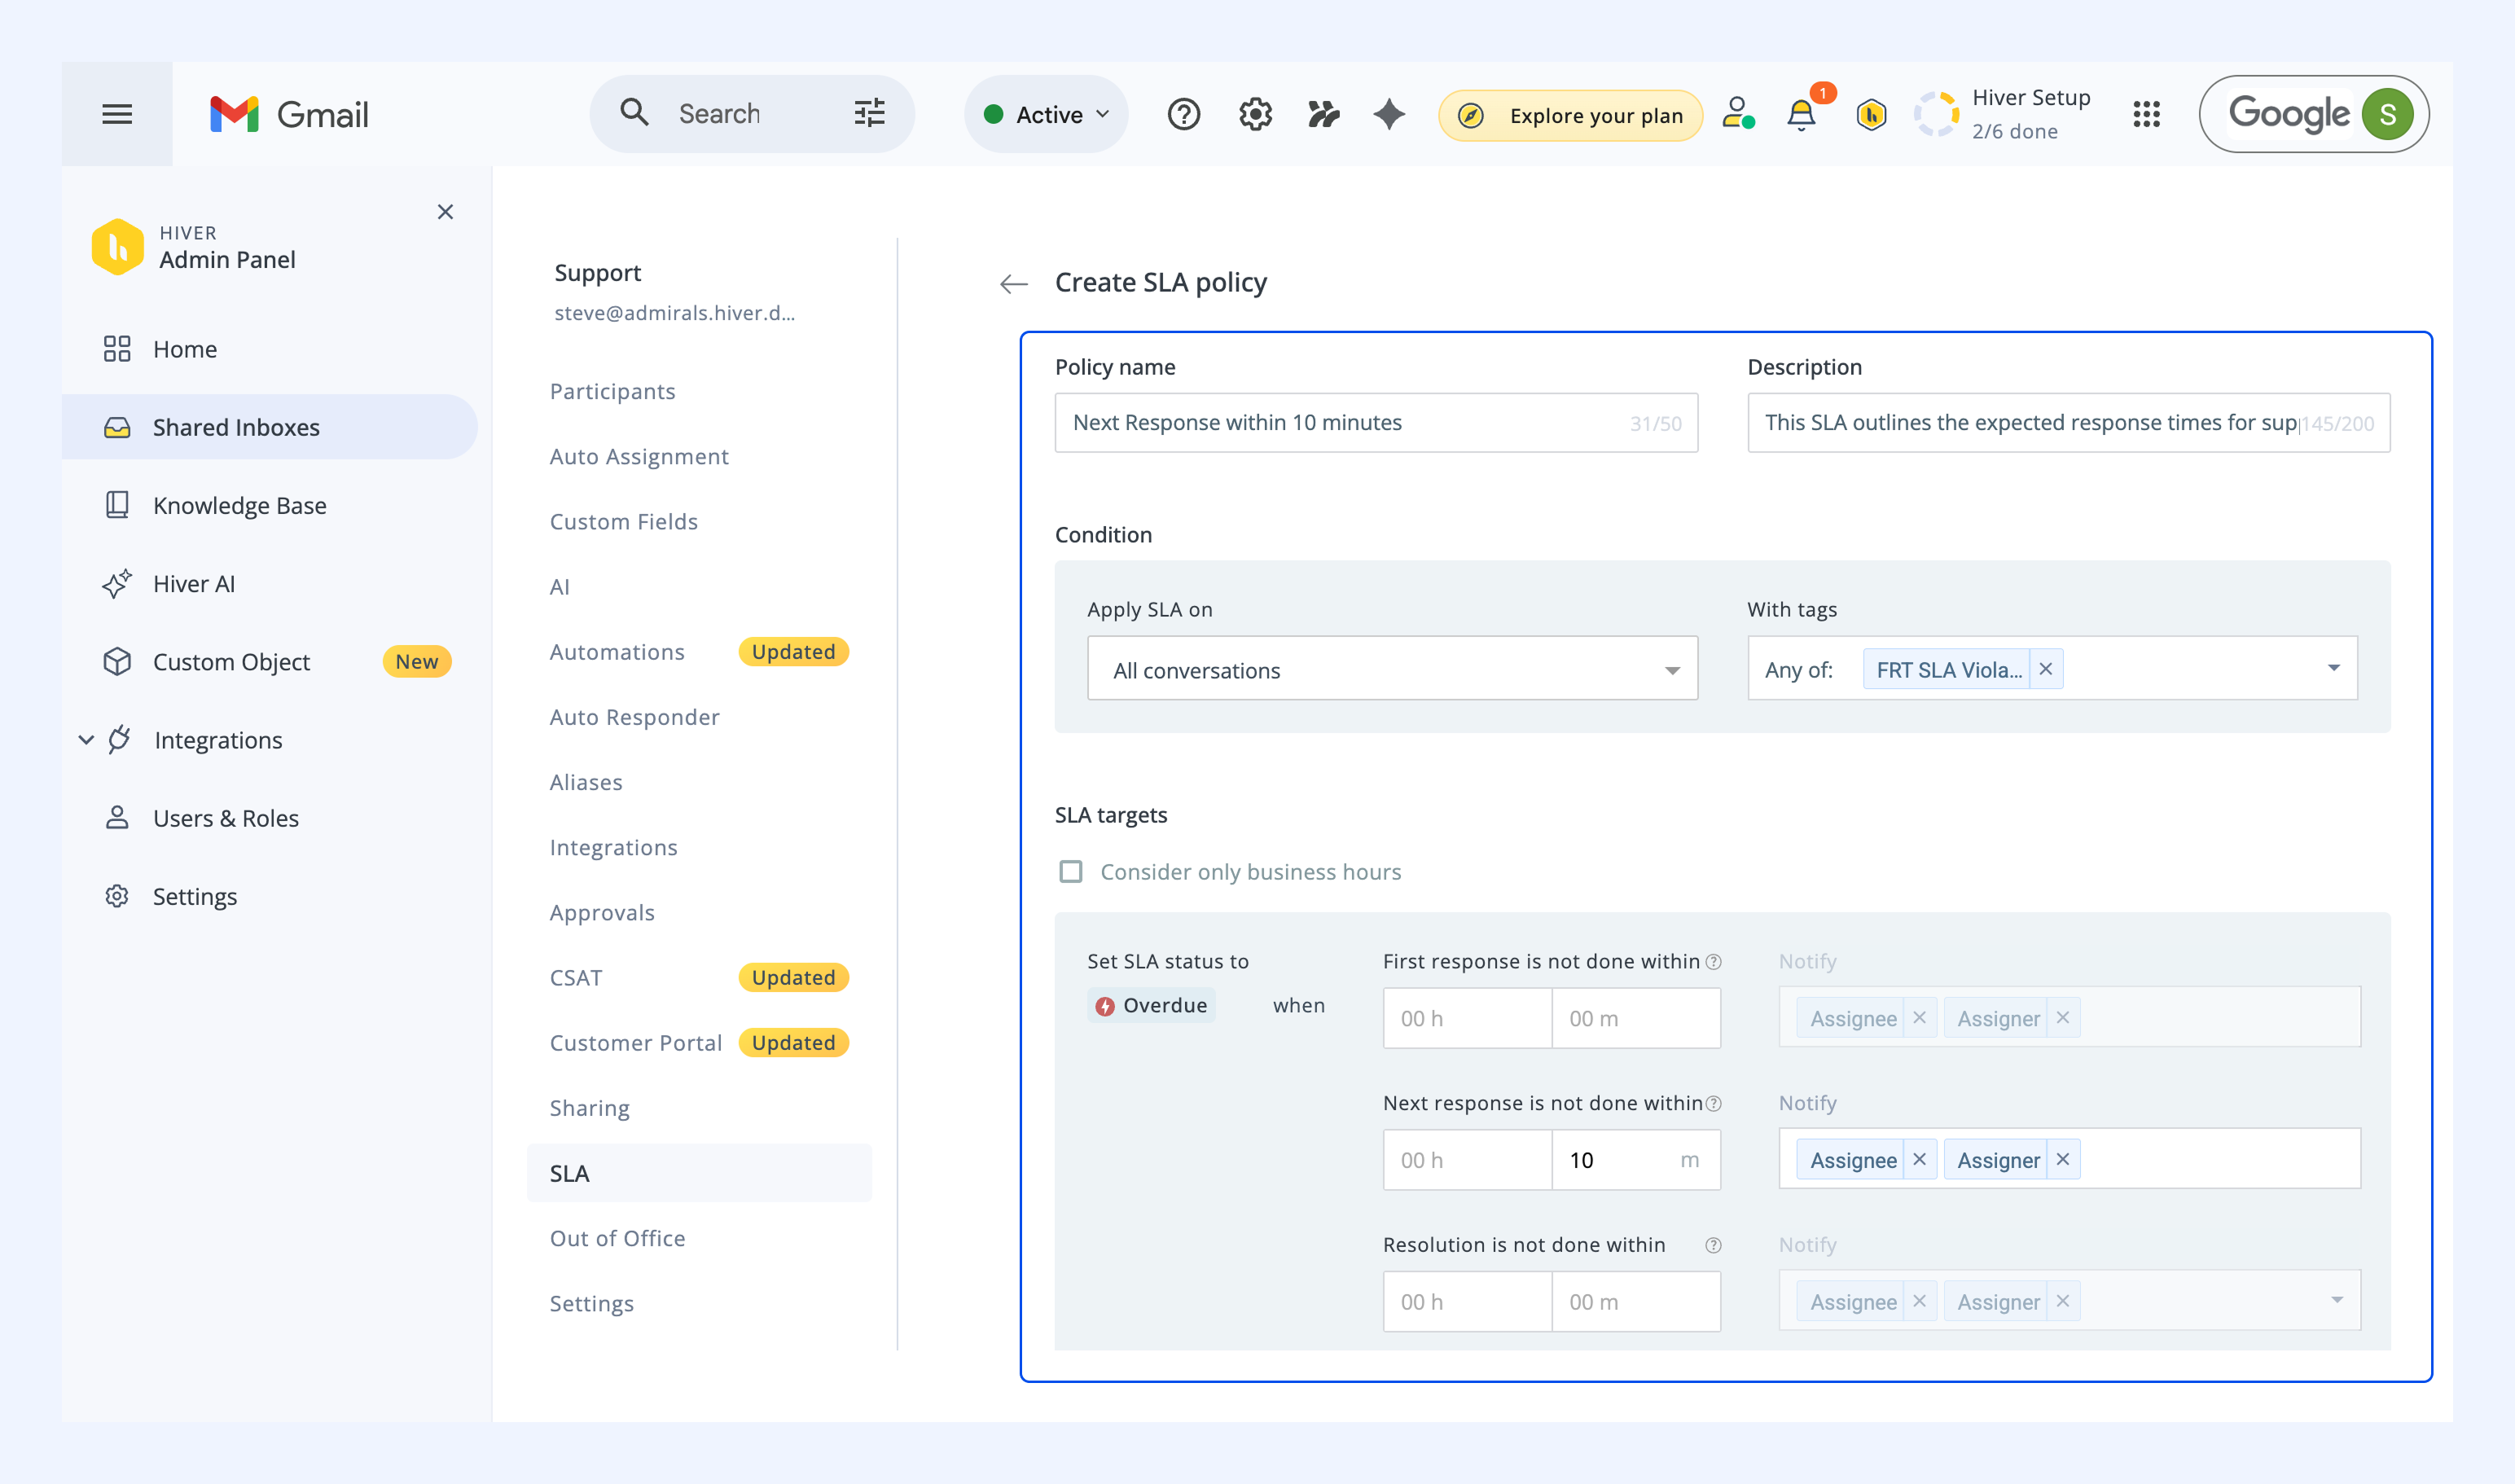
Task: Show search options filter icon
Action: pos(869,113)
